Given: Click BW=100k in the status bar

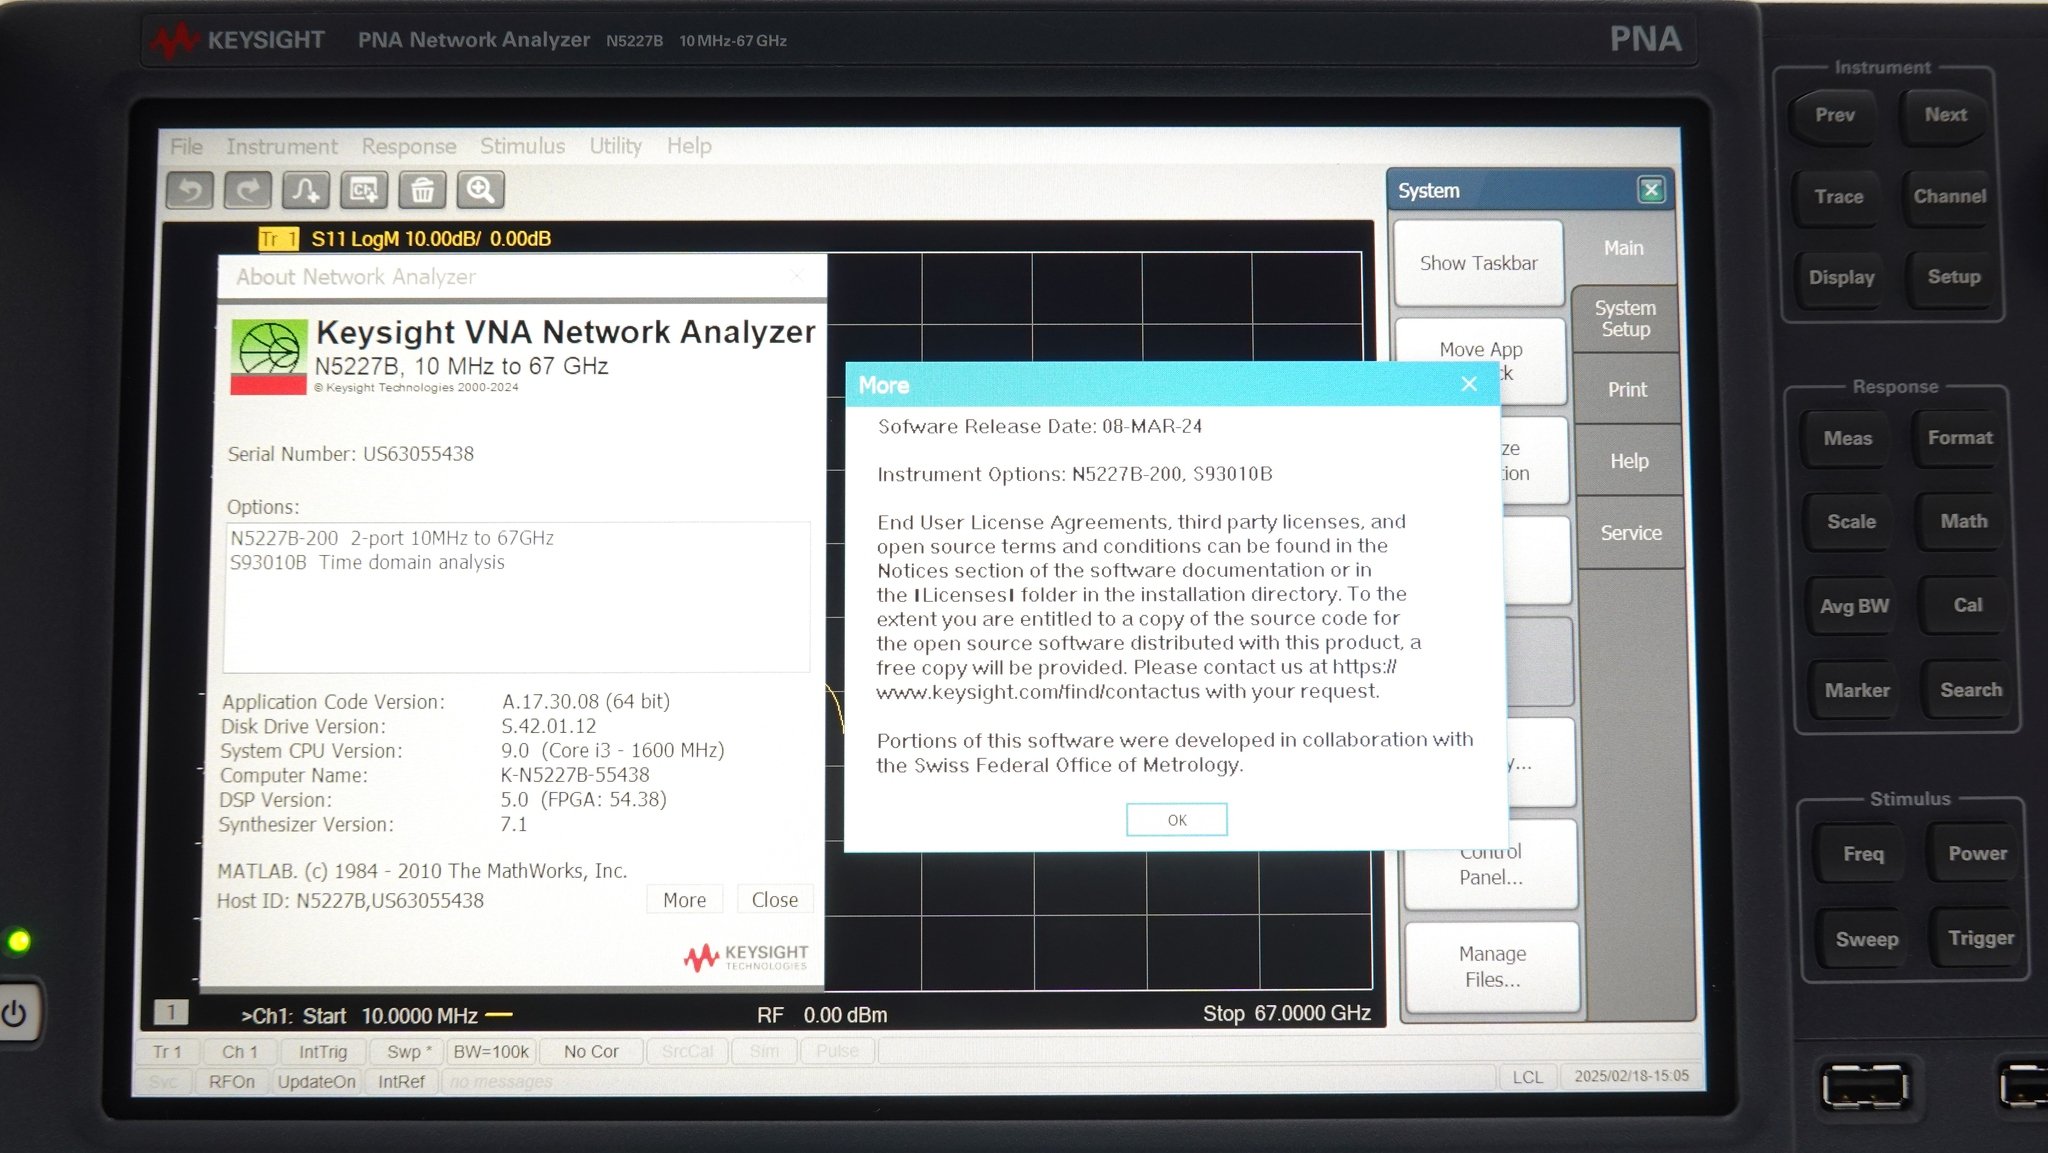Looking at the screenshot, I should [x=491, y=1052].
